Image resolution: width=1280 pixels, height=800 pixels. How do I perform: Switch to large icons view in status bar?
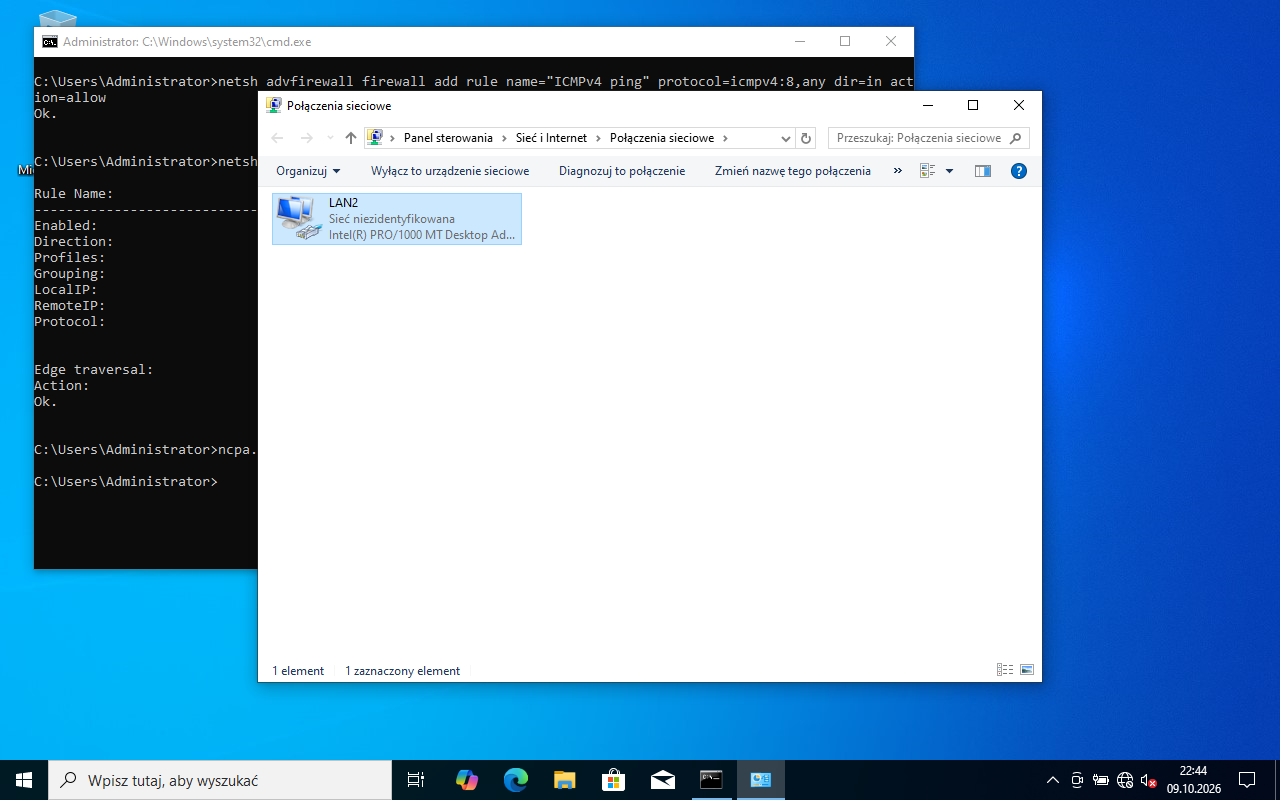coord(1026,670)
